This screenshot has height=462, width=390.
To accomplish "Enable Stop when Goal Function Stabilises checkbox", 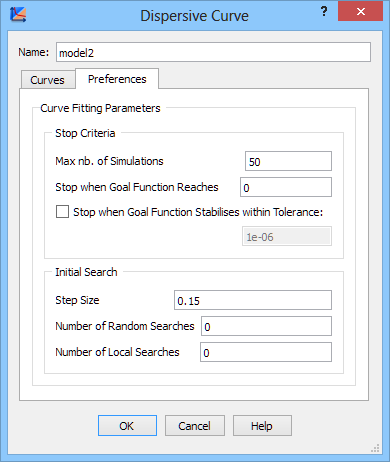I will [x=62, y=212].
